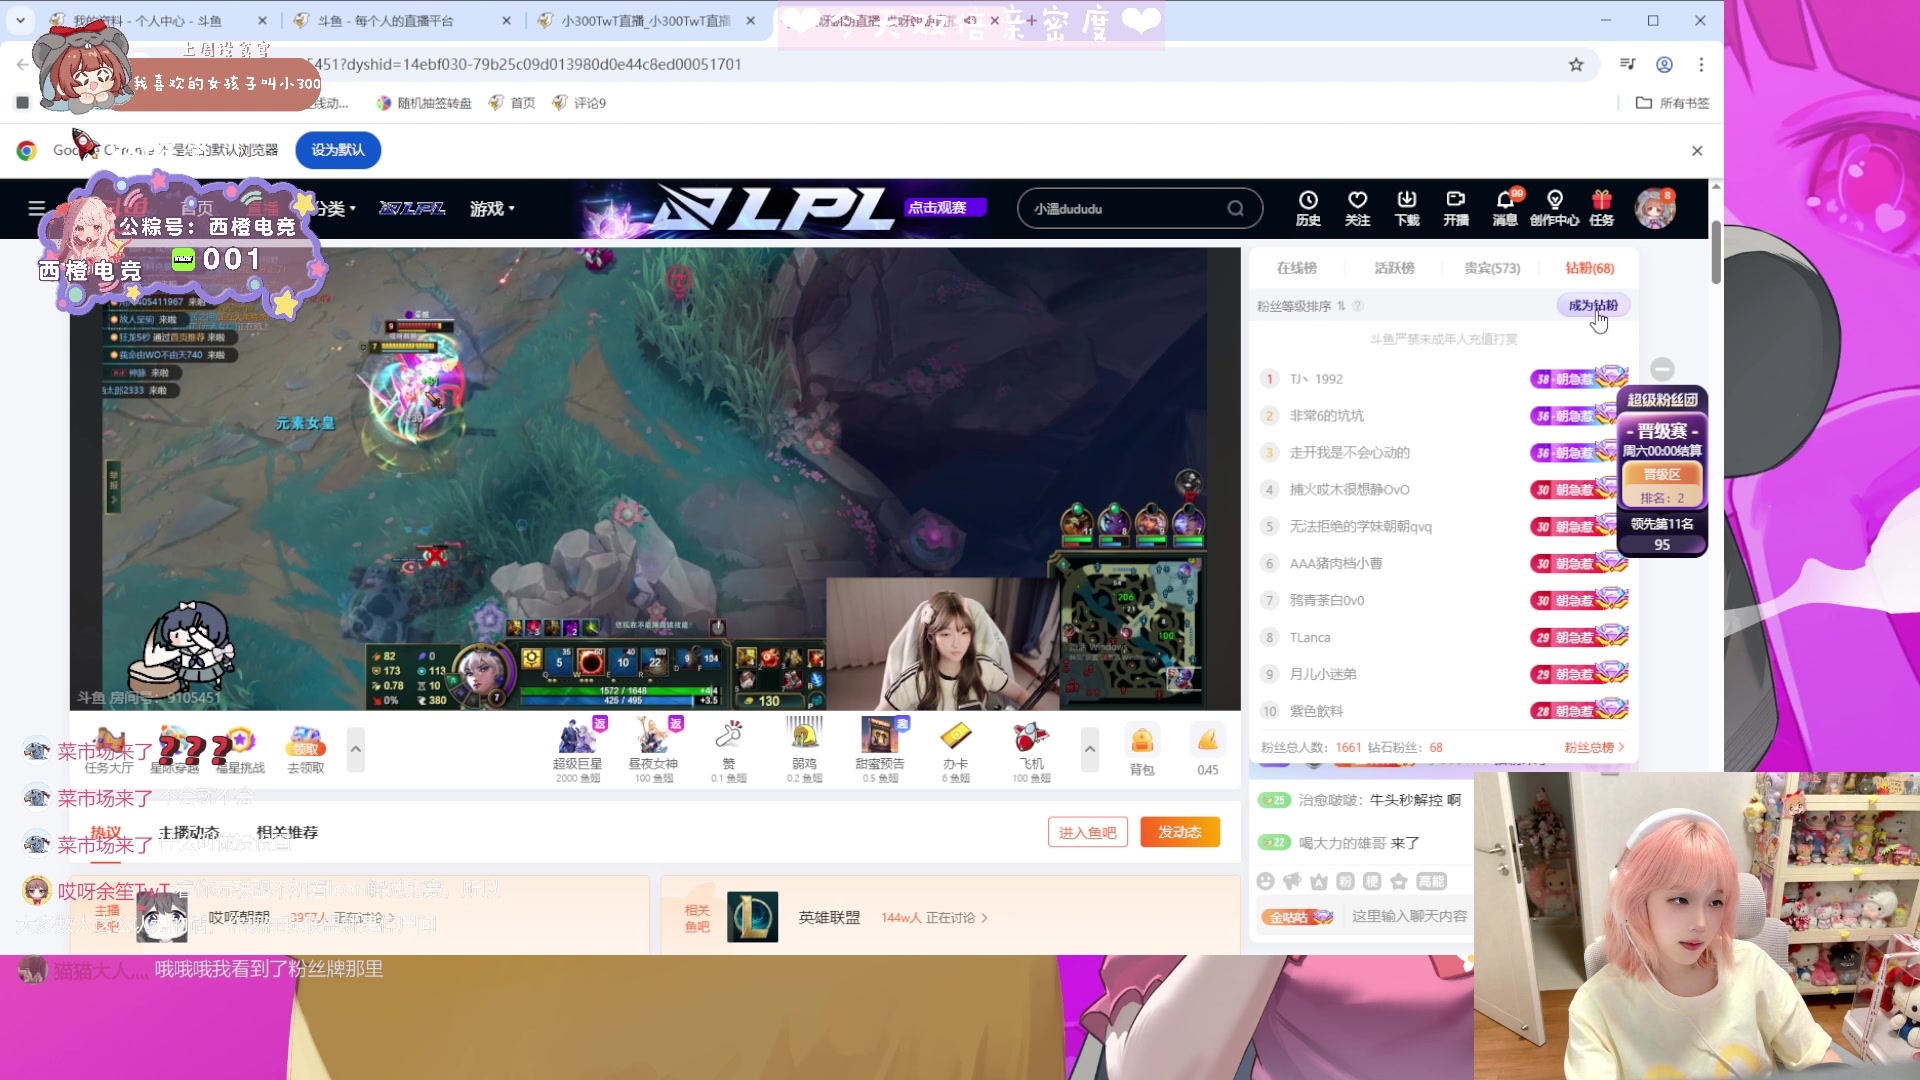Open the 消息 bell notifications icon
Screen dimensions: 1920x1080
pyautogui.click(x=1505, y=208)
